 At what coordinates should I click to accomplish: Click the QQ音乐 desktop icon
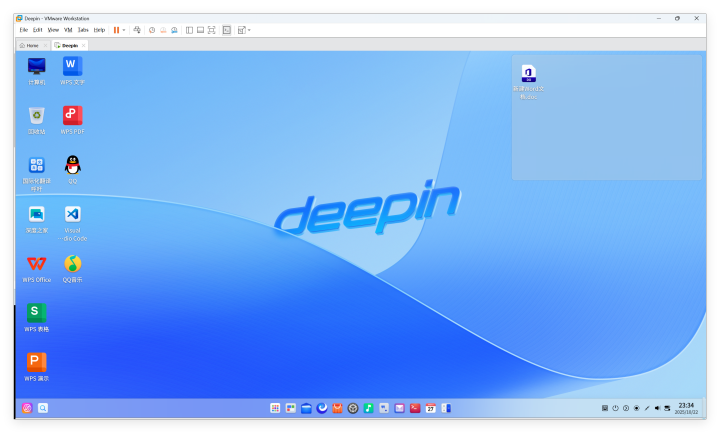[x=73, y=264]
